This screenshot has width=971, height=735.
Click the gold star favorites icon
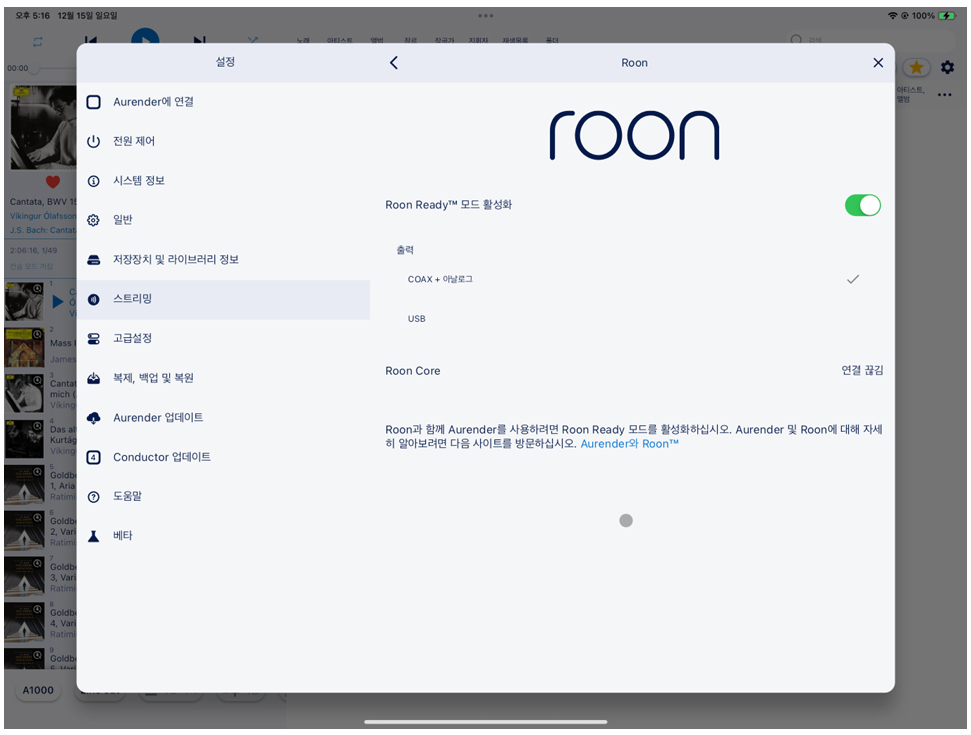coord(917,67)
